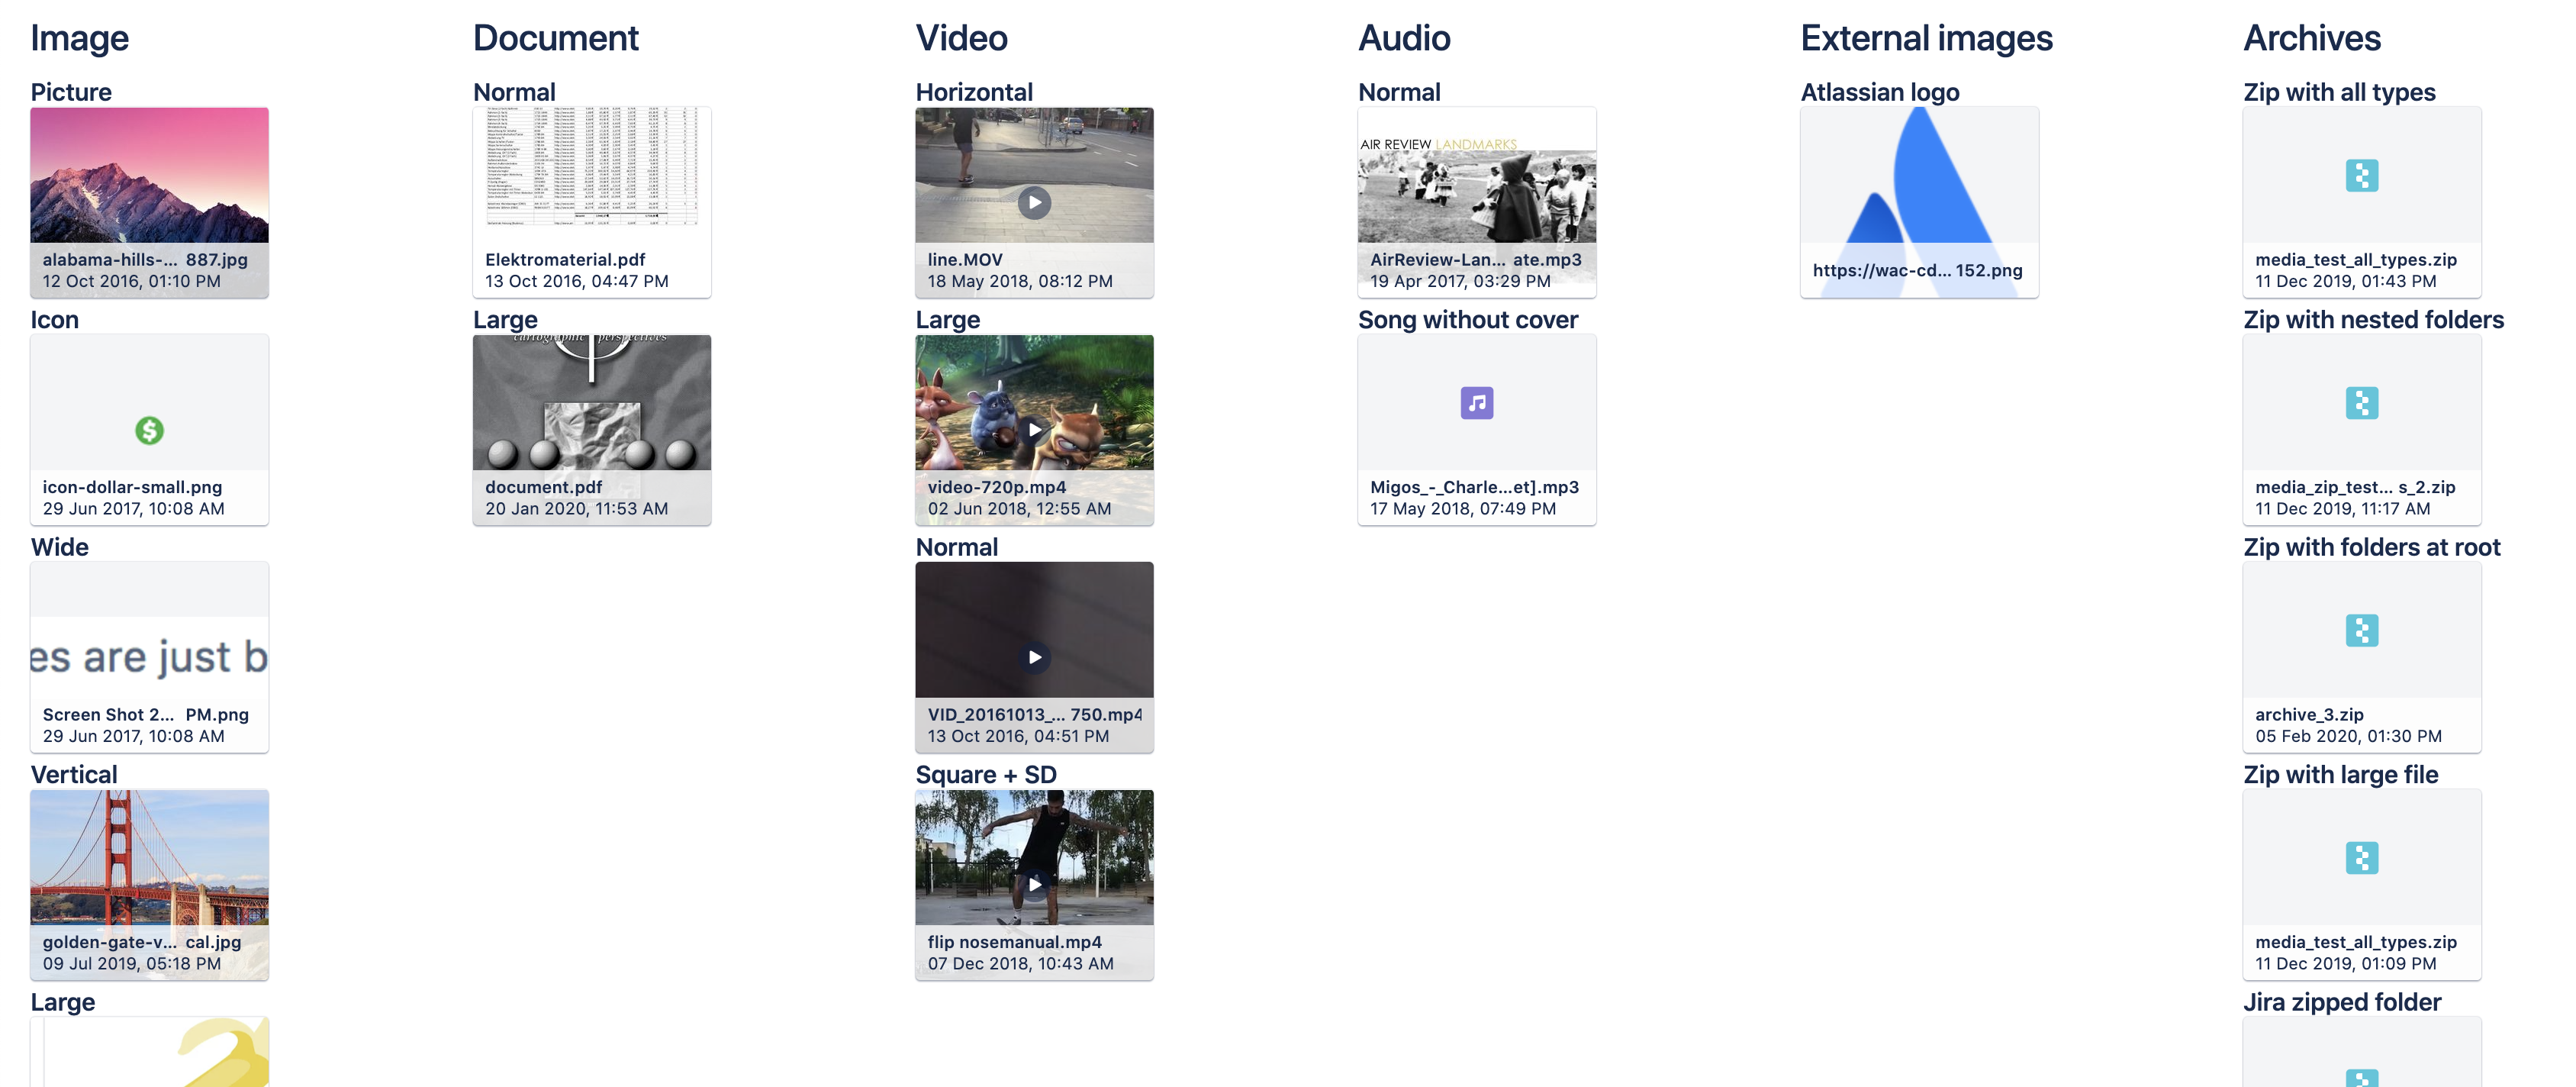Click the flip nosemanual.mp4 file name
The height and width of the screenshot is (1087, 2576).
[x=1014, y=941]
